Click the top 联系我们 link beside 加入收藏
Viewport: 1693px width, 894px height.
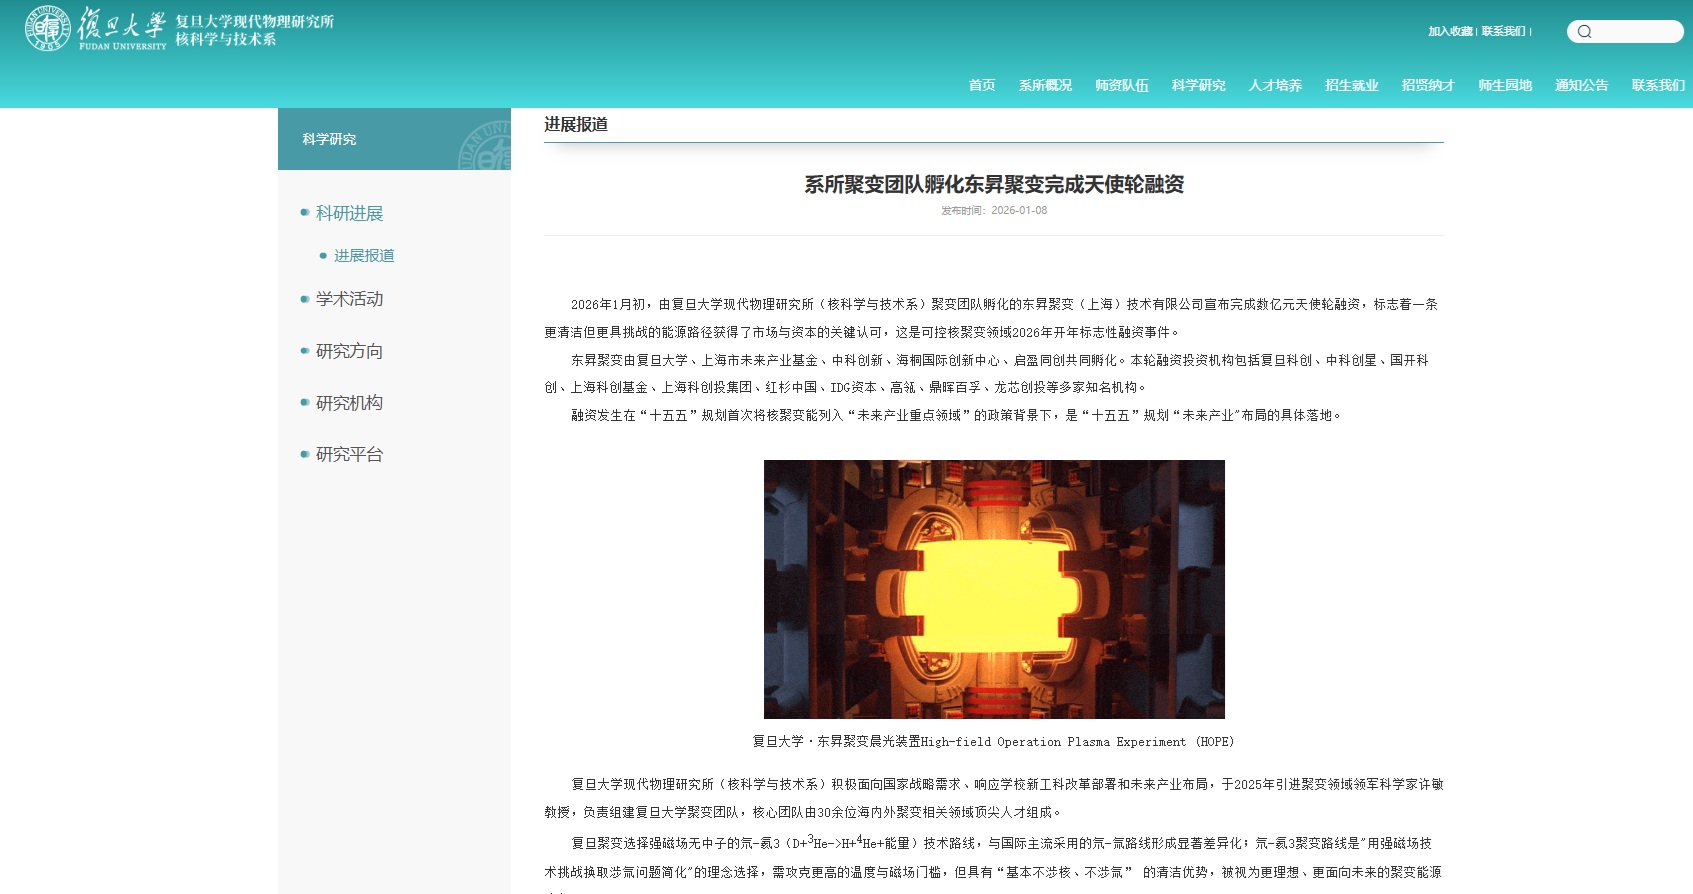[1503, 32]
